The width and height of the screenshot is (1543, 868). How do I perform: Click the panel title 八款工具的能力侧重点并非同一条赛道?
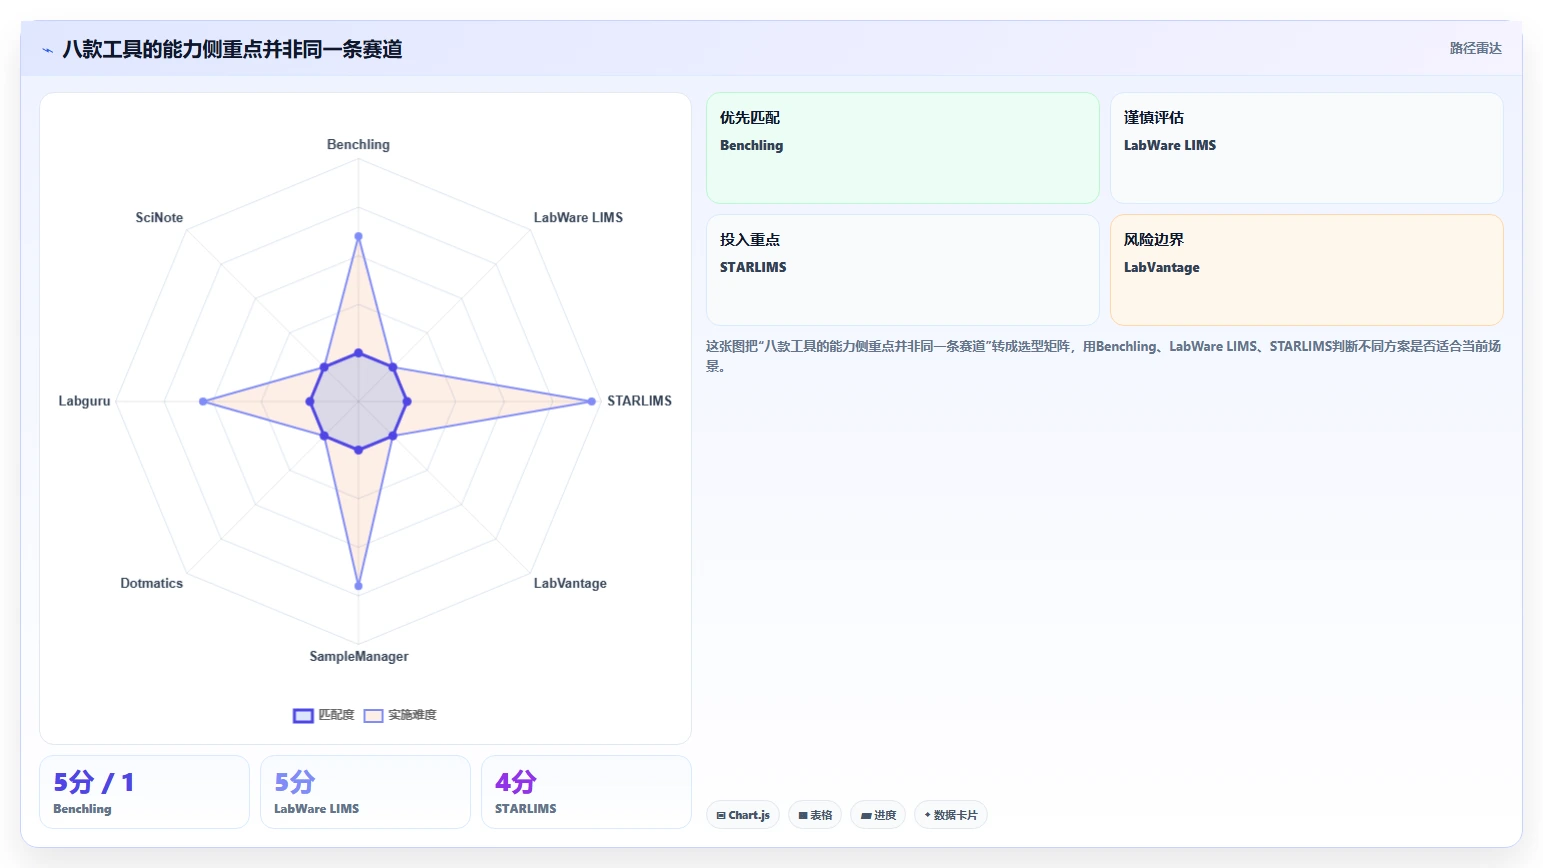pyautogui.click(x=232, y=49)
